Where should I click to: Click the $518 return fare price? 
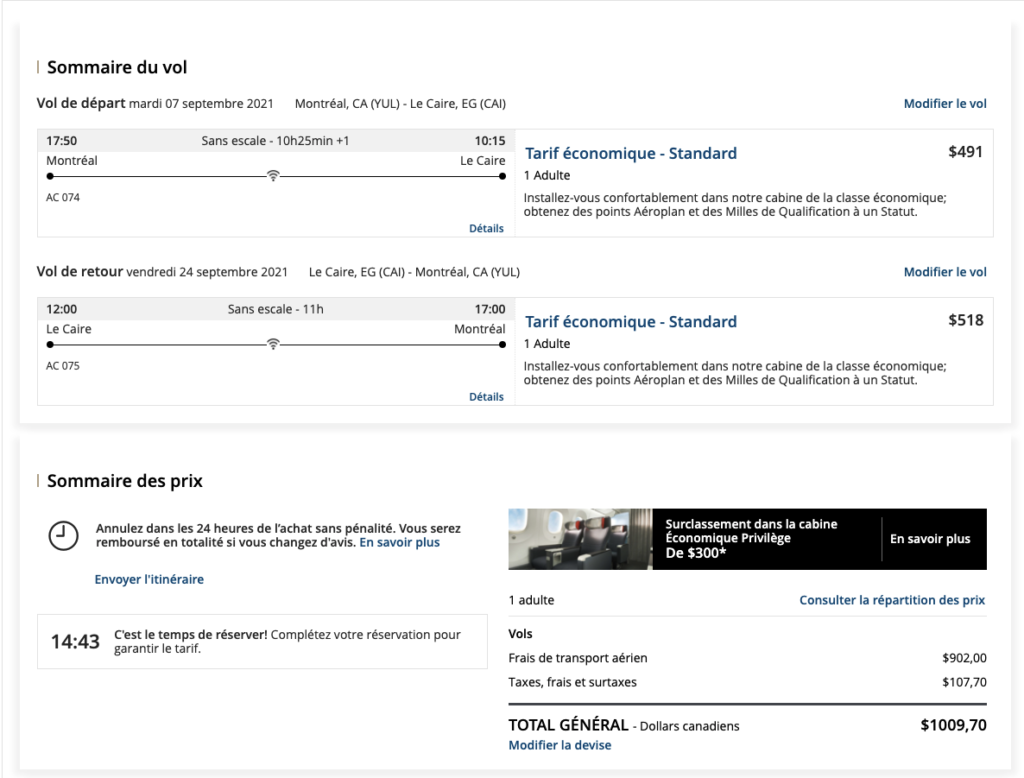[x=965, y=320]
